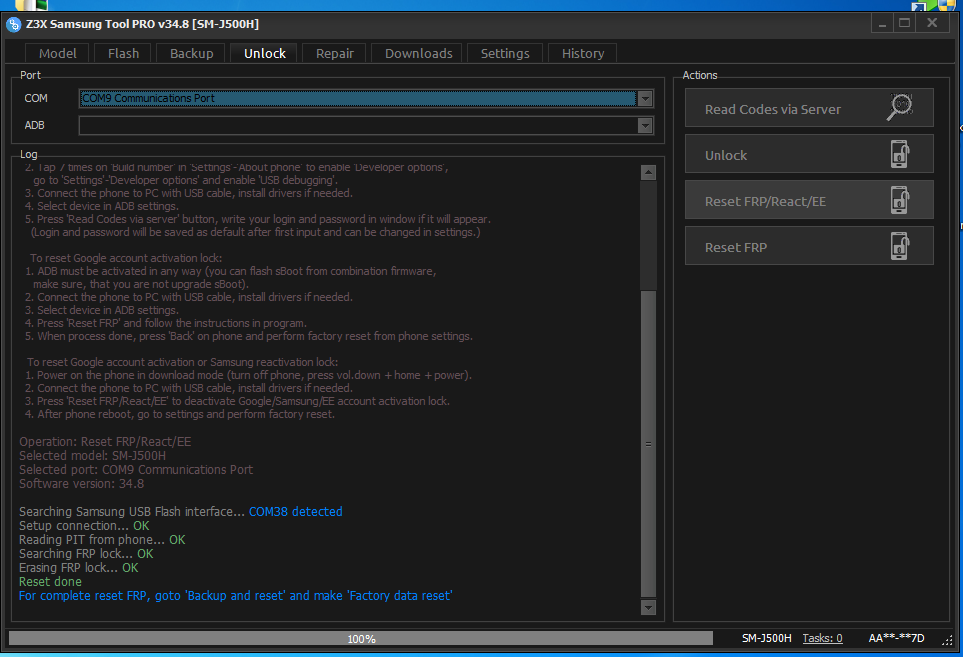Click the phone icon on Reset FRP
The image size is (963, 657).
pyautogui.click(x=900, y=246)
